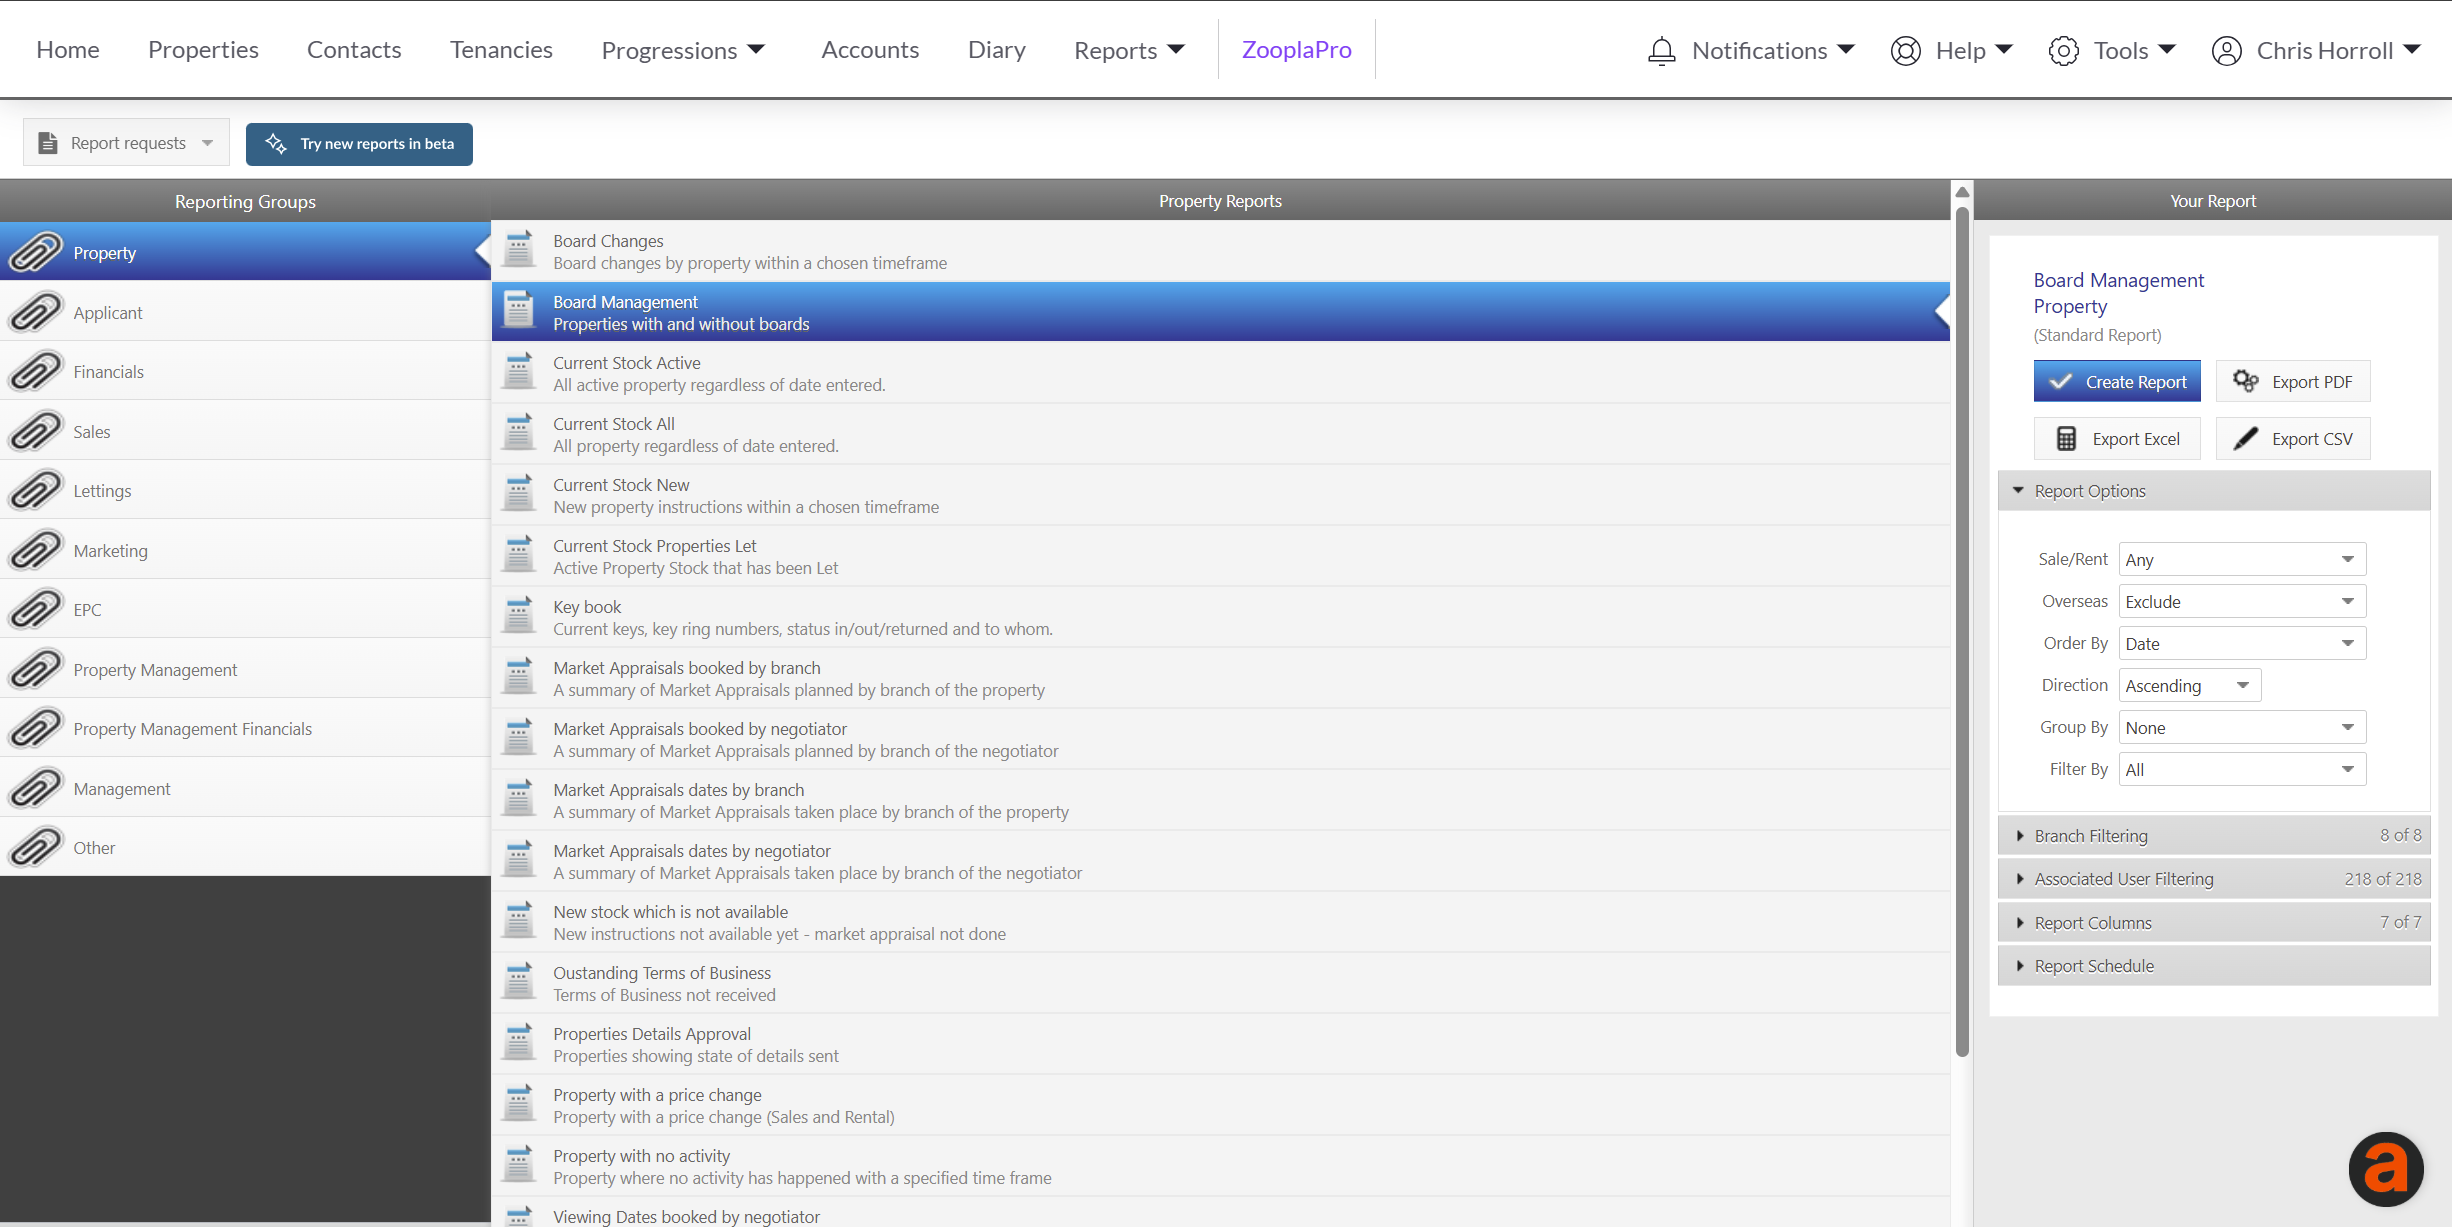Screen dimensions: 2452x1227
Task: Select Market Appraisals dates by negotiator report
Action: click(x=1220, y=862)
